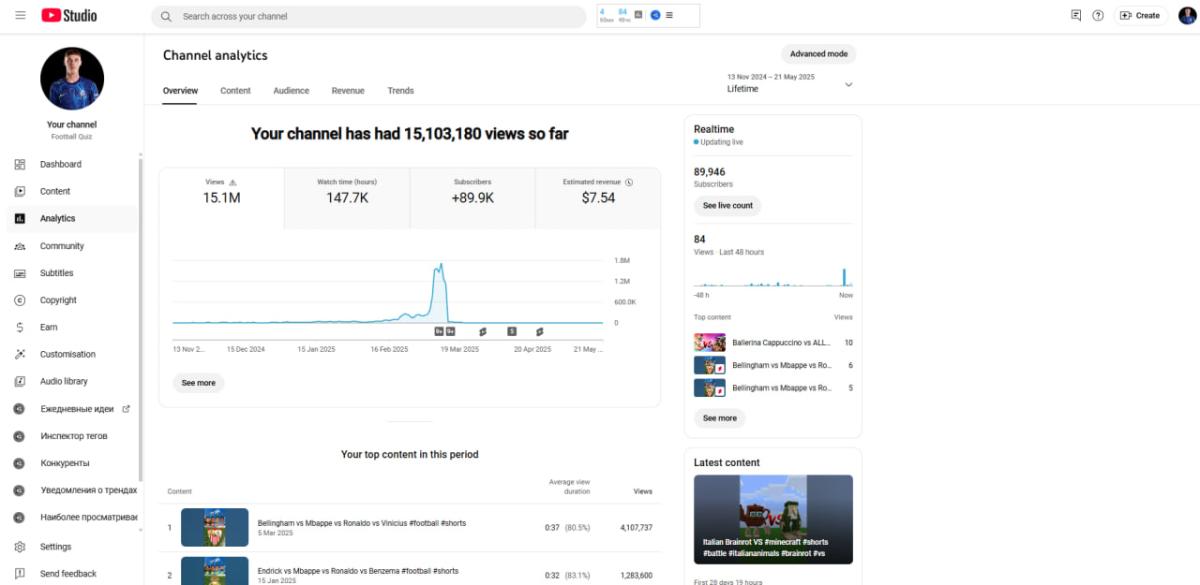Open the date range Lifetime dropdown

pos(790,83)
